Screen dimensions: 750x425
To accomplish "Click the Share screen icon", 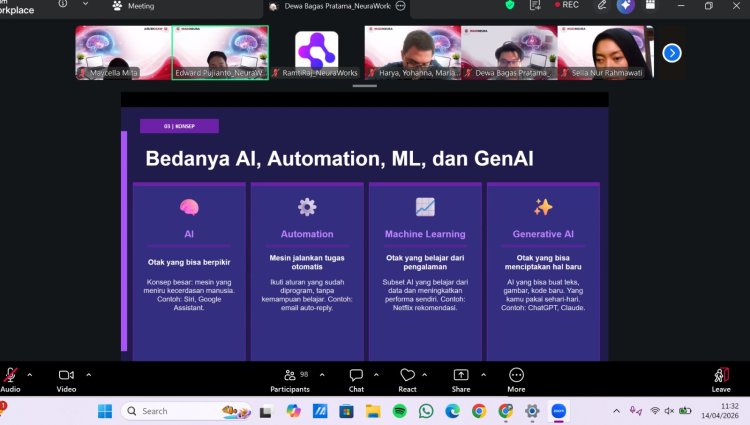I will pyautogui.click(x=461, y=375).
